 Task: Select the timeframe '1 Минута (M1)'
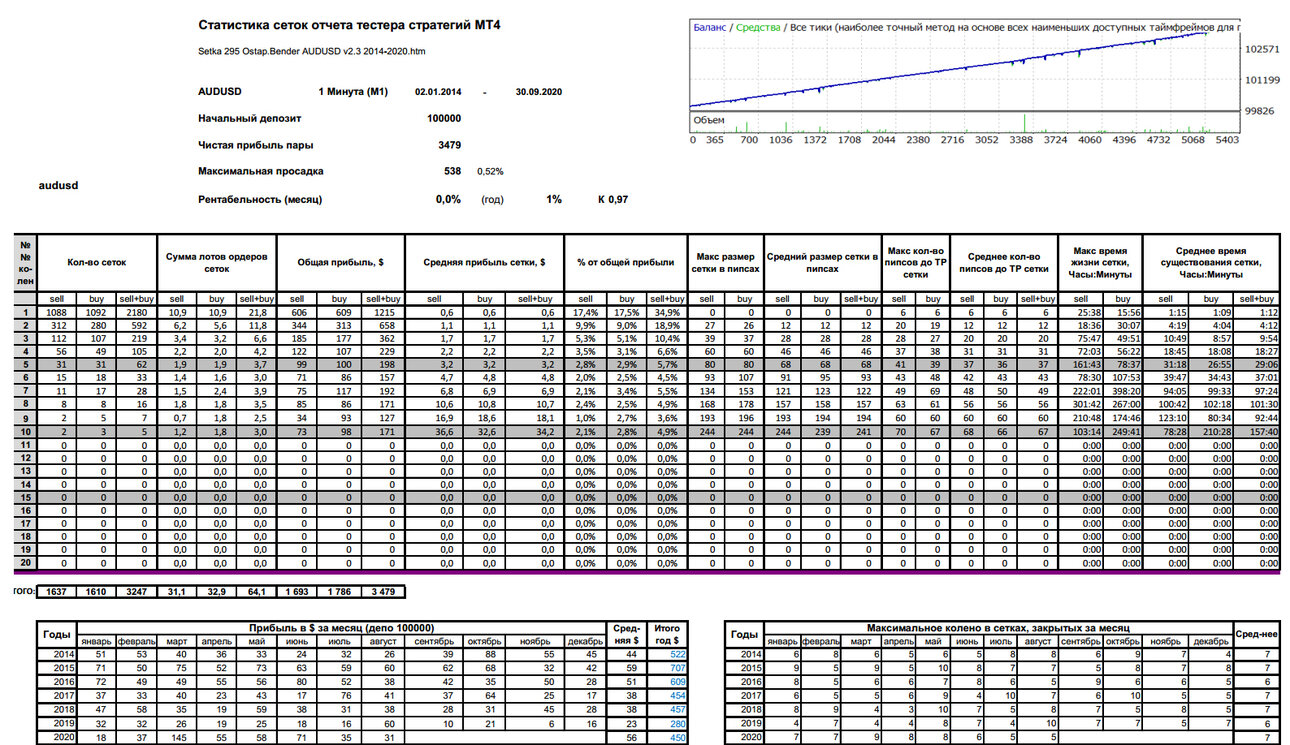(x=353, y=92)
